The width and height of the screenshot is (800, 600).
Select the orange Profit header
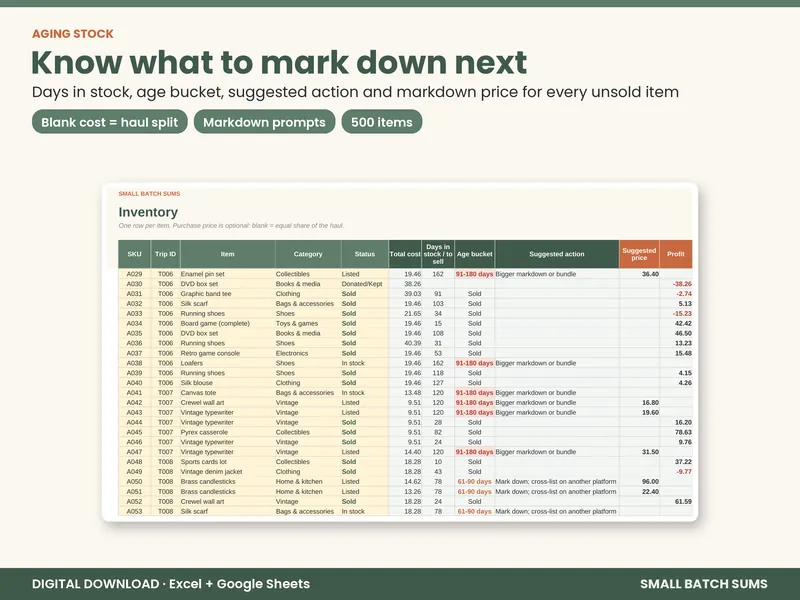click(676, 254)
